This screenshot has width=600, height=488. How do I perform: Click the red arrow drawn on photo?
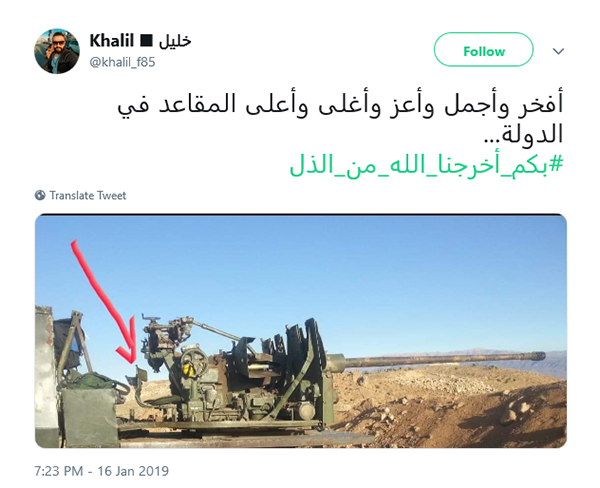point(104,300)
